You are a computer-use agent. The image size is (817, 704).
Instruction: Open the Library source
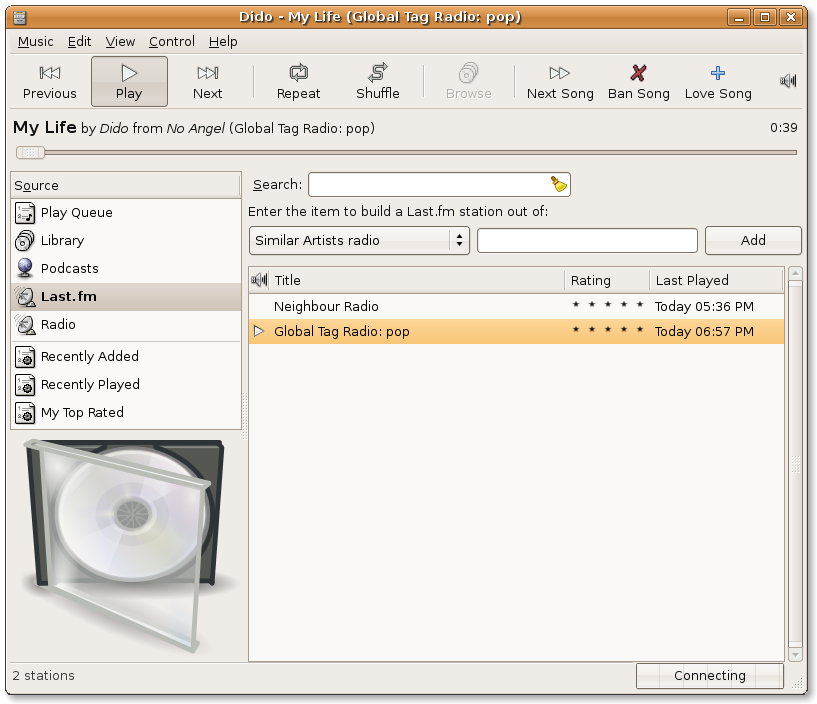coord(126,241)
